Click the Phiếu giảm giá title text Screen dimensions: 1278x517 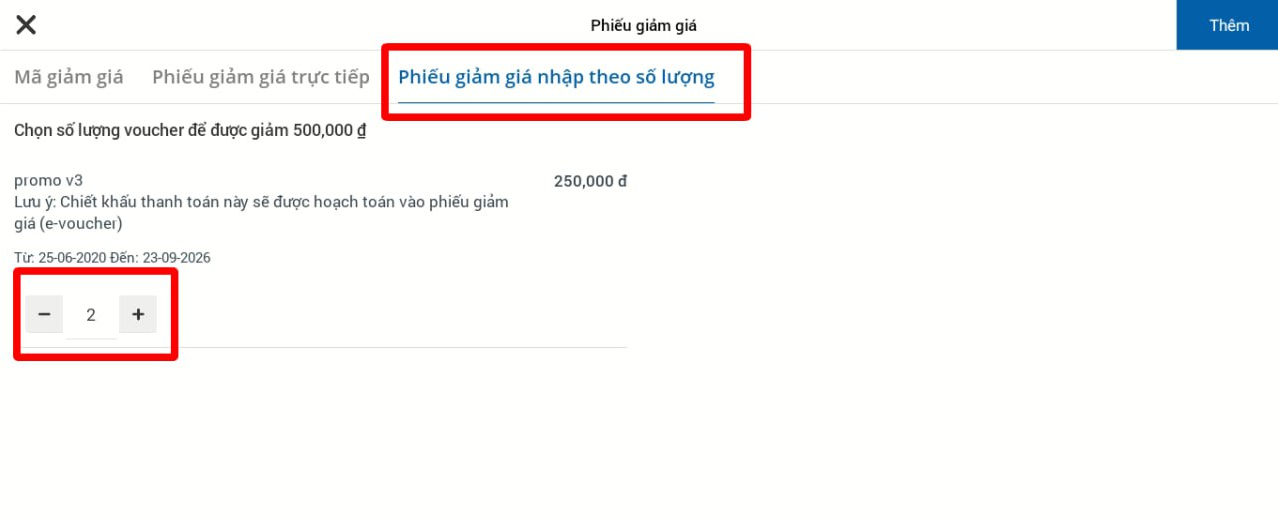[643, 26]
